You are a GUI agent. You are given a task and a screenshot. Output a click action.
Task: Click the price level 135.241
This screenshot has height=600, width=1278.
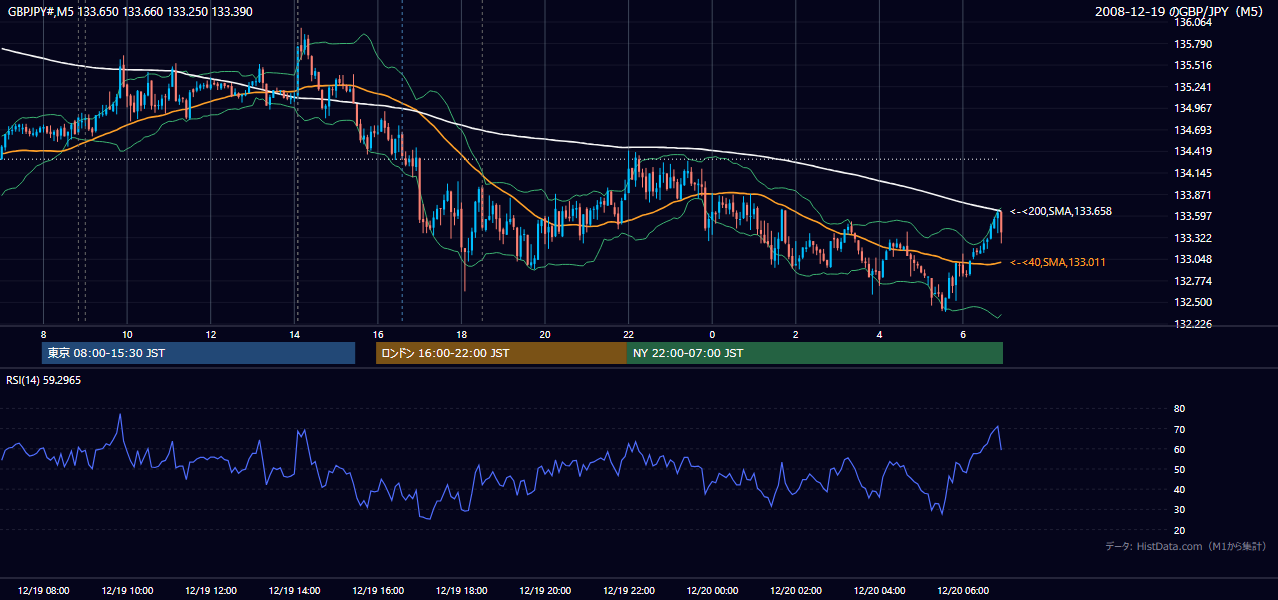1192,87
